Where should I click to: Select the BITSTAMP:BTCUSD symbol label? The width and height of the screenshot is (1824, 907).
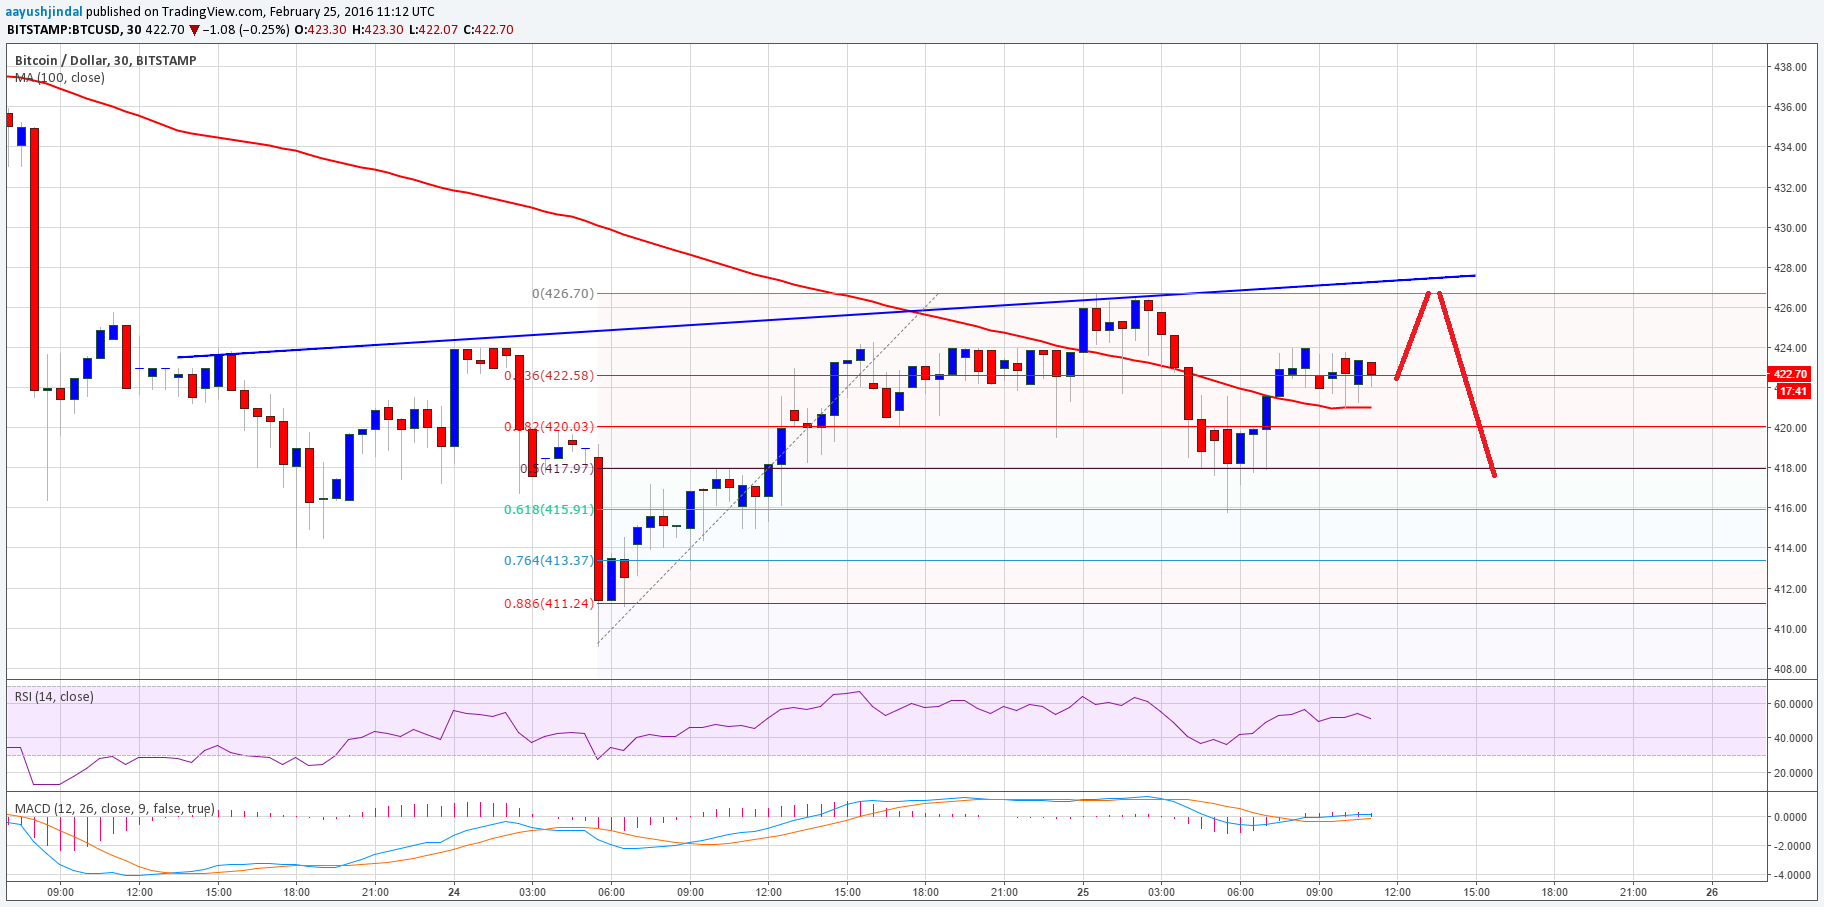64,30
